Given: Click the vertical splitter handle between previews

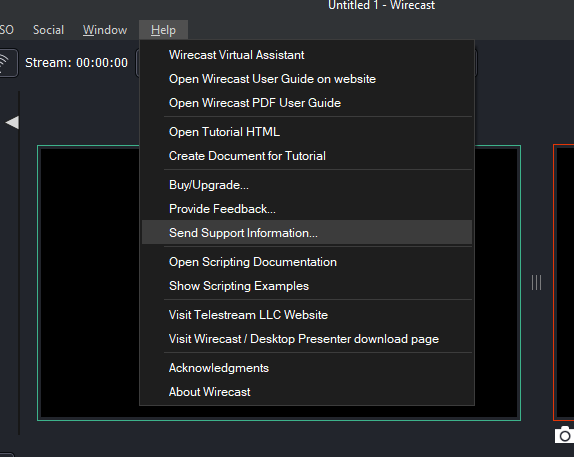Looking at the screenshot, I should click(536, 283).
